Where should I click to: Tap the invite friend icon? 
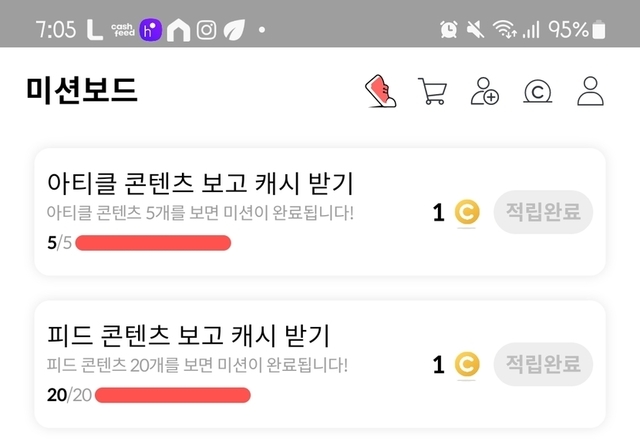(x=484, y=91)
